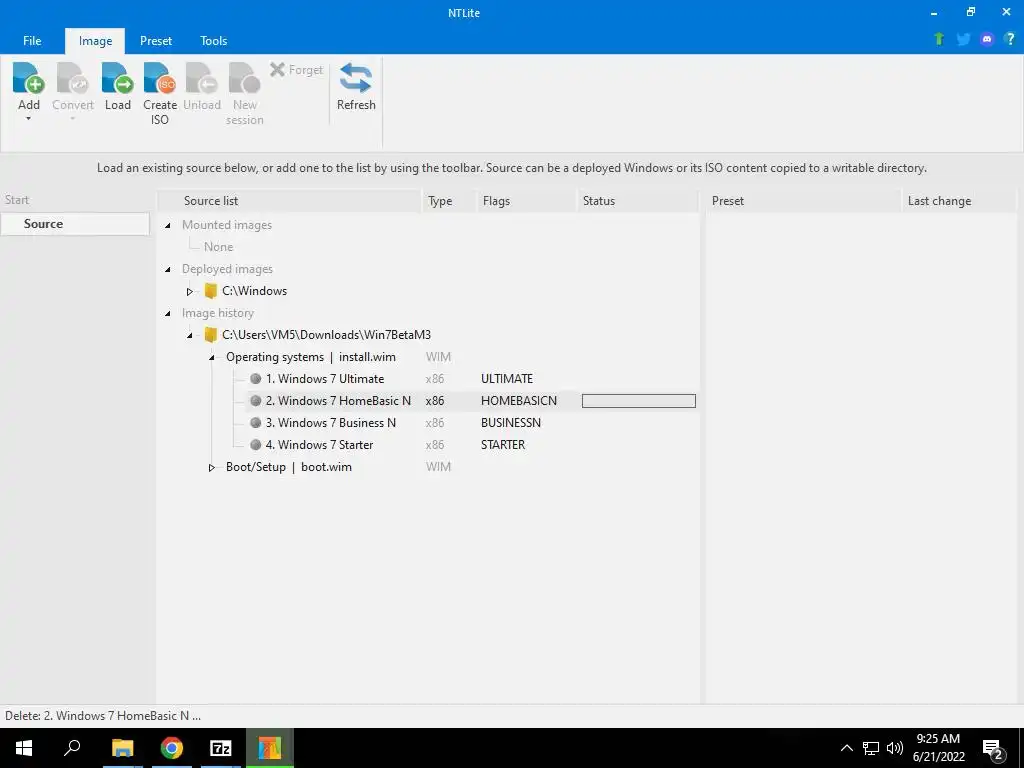Click the Add source icon
This screenshot has width=1024, height=768.
(29, 78)
